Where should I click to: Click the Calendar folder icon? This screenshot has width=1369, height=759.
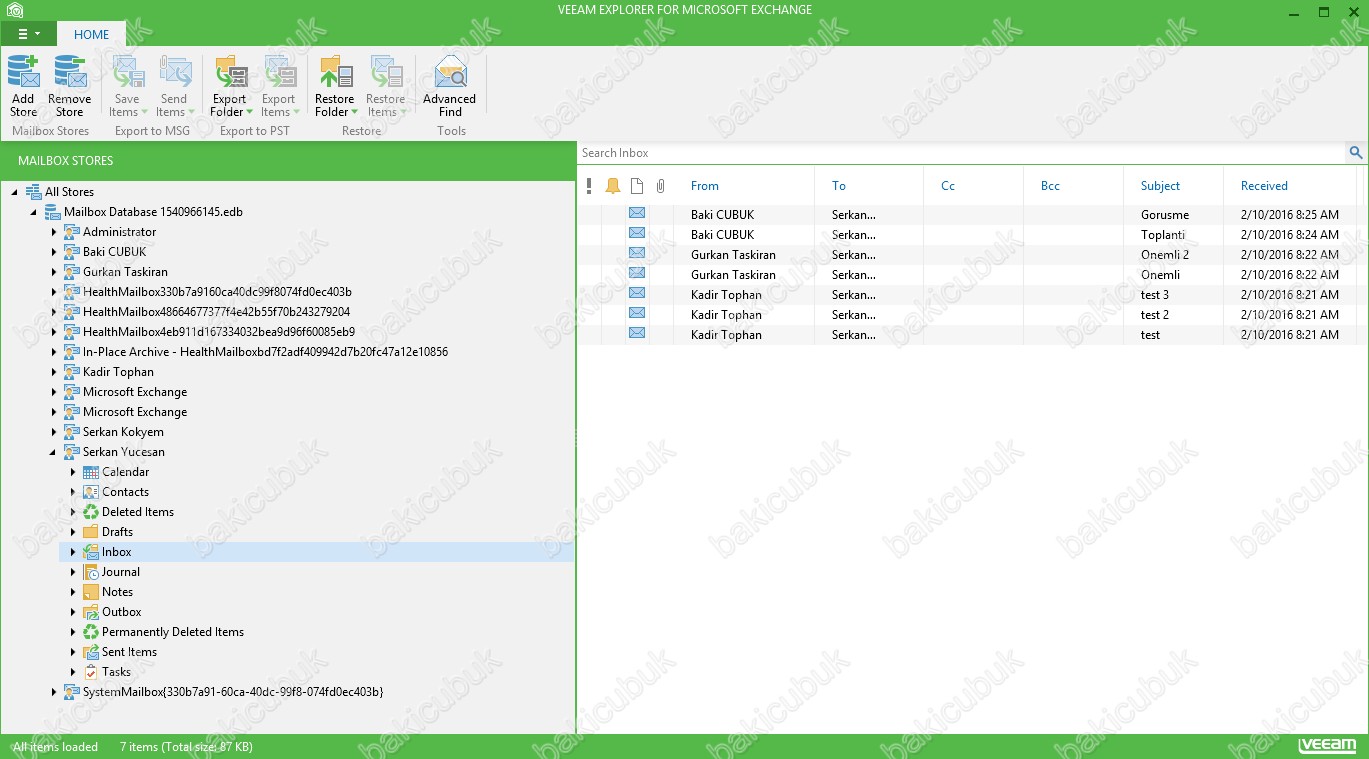click(x=91, y=472)
